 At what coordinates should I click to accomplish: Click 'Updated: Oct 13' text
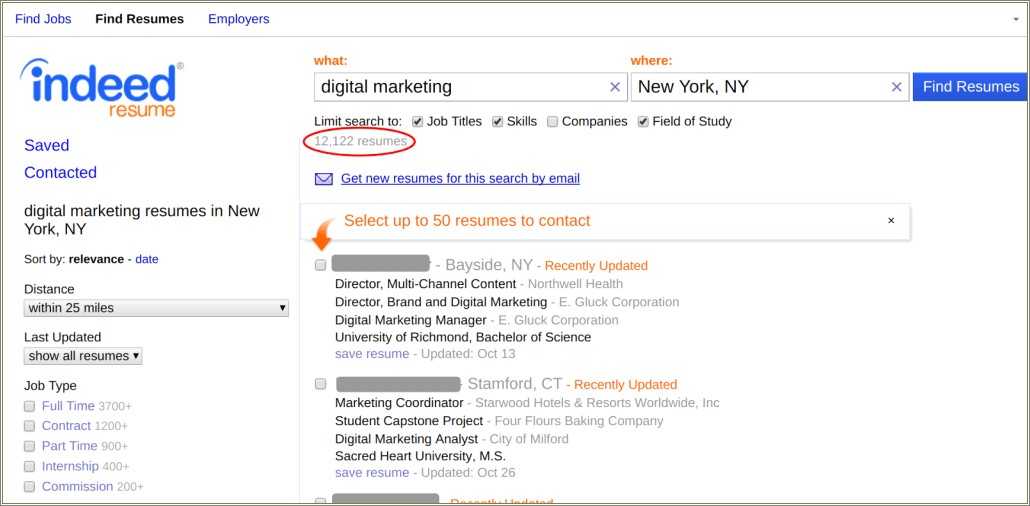[x=468, y=354]
